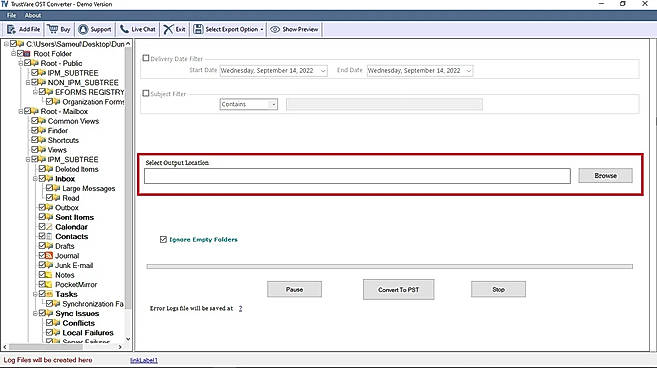Click the Junk E-mail folder icon
657x368 pixels.
[x=49, y=265]
